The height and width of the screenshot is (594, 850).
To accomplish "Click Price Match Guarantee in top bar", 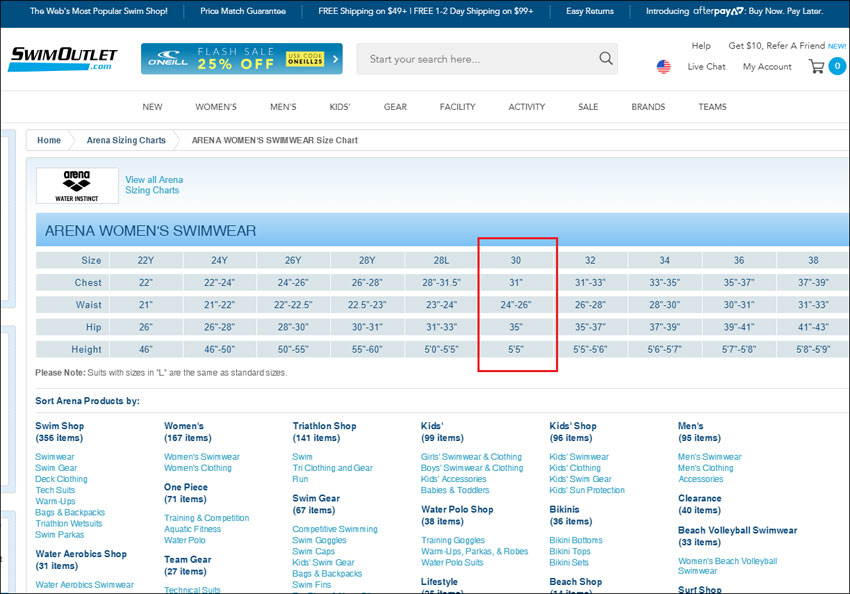I will 243,11.
